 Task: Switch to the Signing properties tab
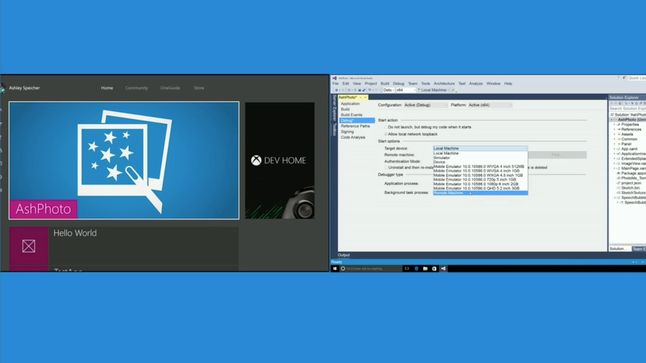point(347,132)
